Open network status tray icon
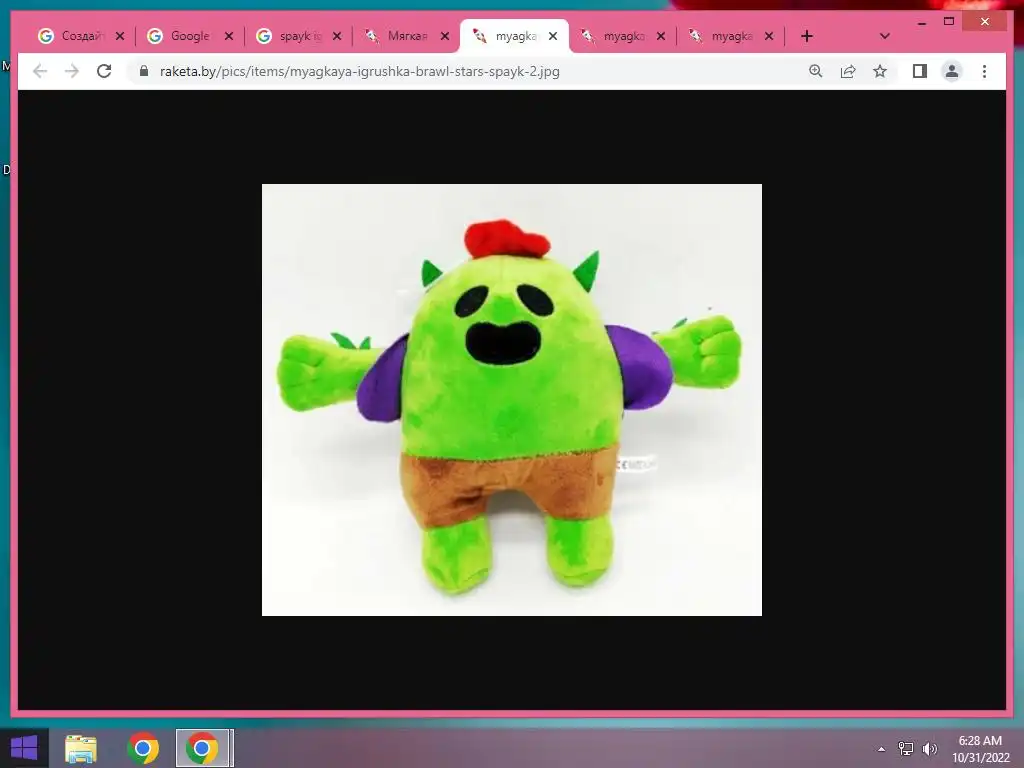The width and height of the screenshot is (1024, 768). pos(906,749)
